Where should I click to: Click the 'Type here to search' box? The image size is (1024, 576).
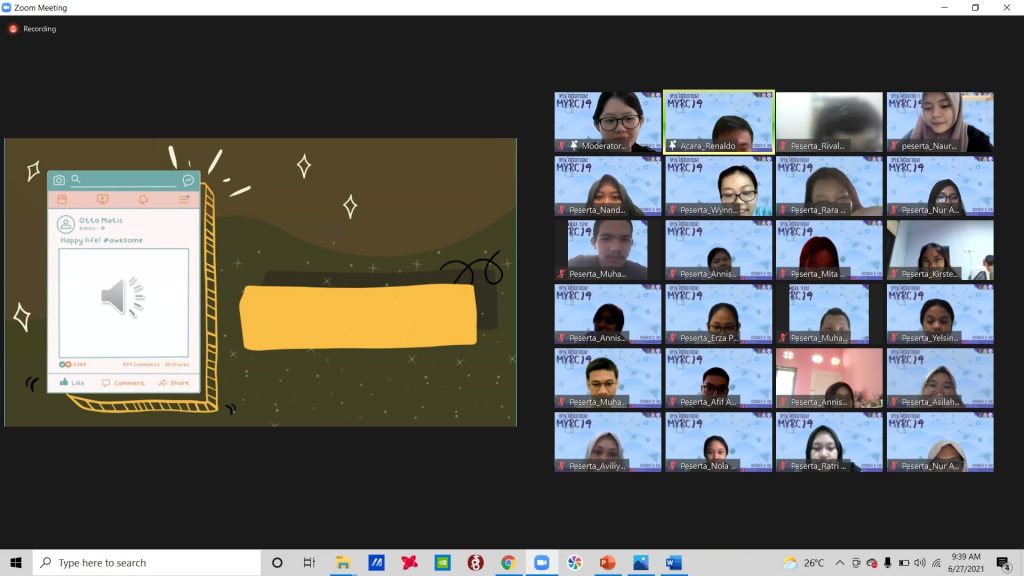[x=146, y=562]
